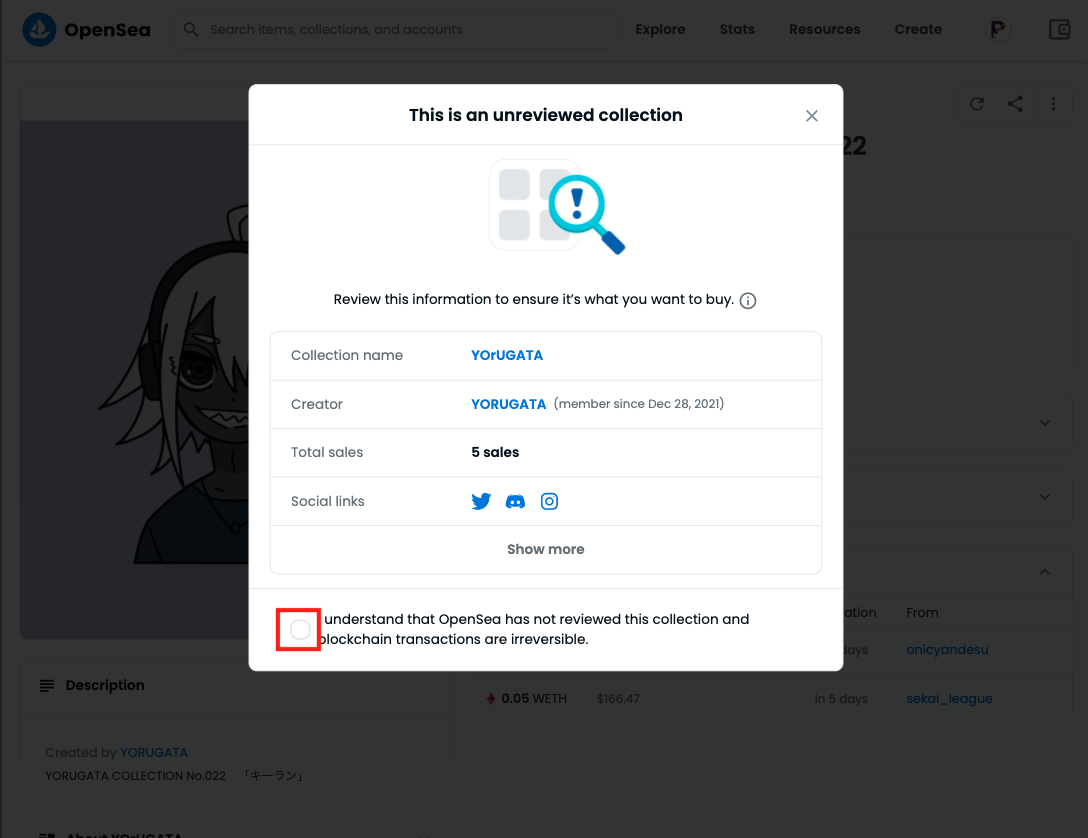
Task: Open the three-dot more options menu
Action: 1053,103
